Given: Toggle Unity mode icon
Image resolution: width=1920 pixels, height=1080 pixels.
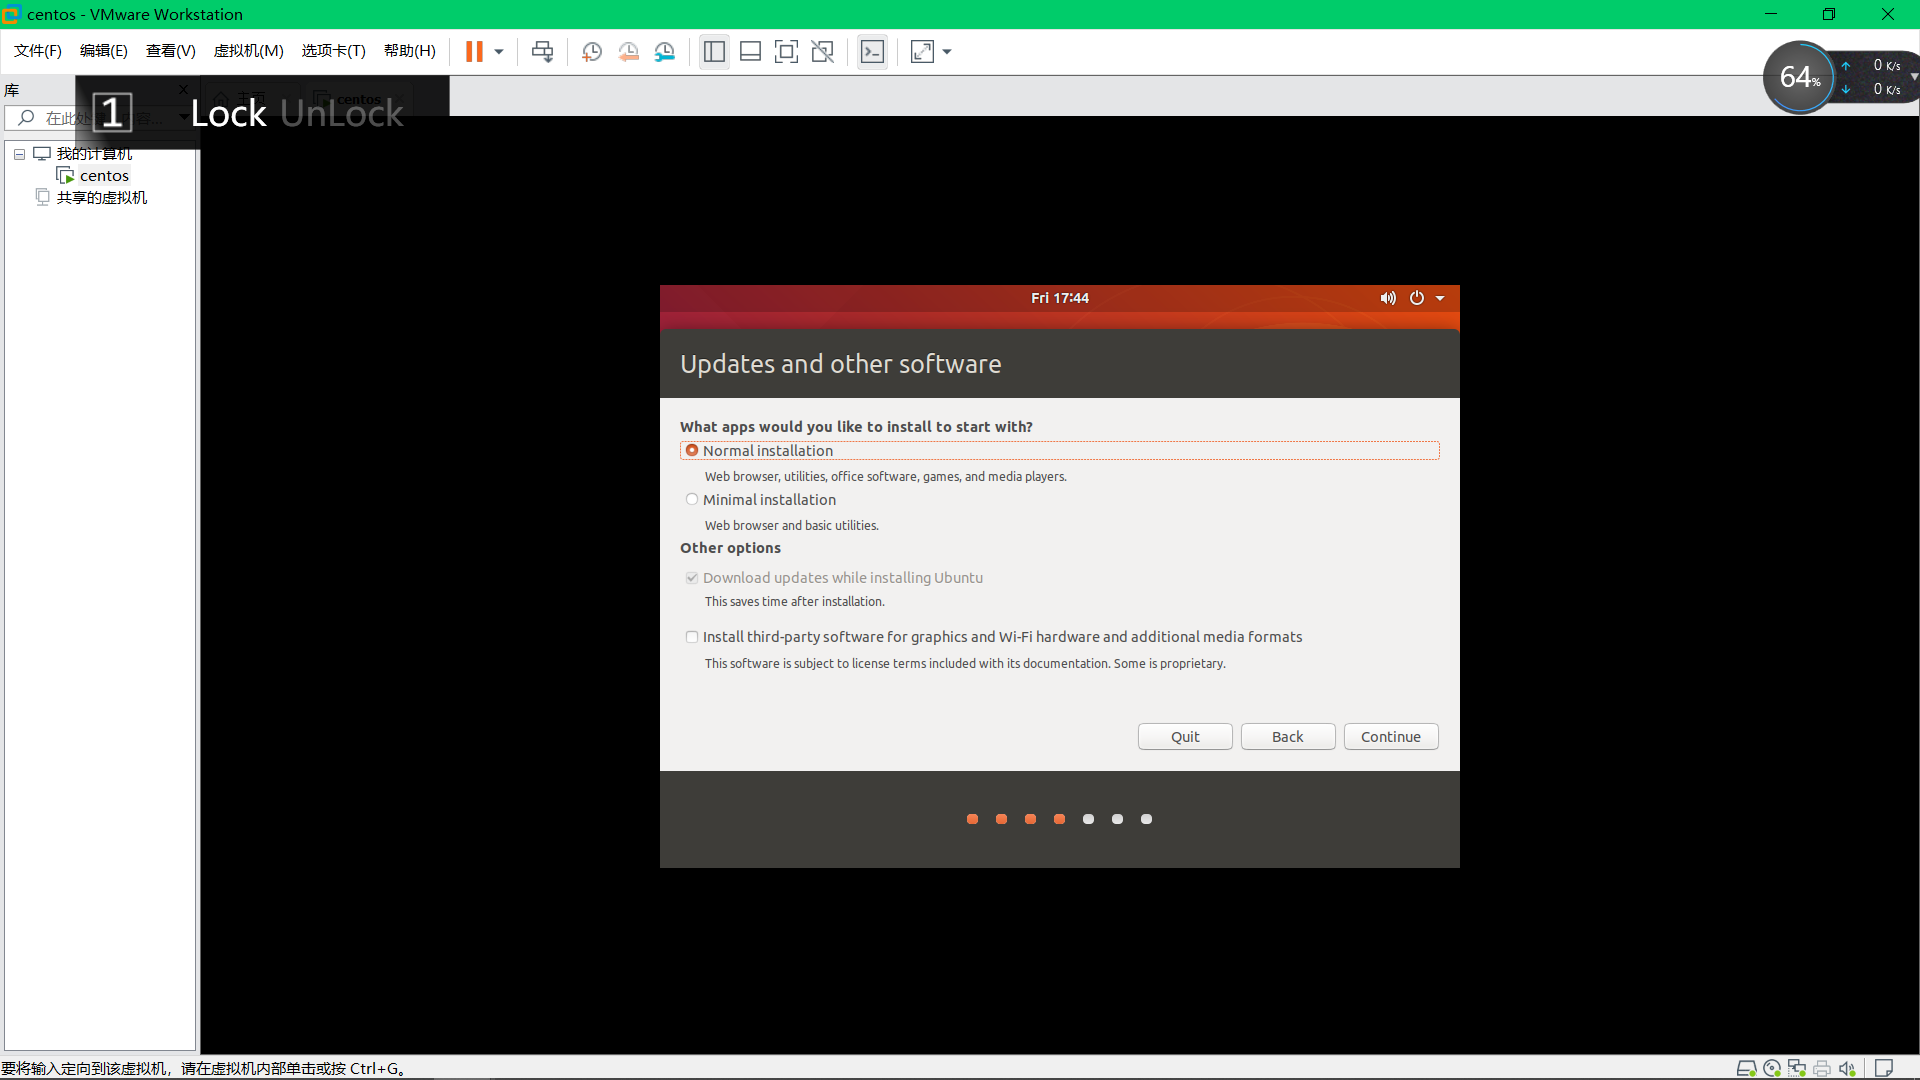Looking at the screenshot, I should coord(823,52).
